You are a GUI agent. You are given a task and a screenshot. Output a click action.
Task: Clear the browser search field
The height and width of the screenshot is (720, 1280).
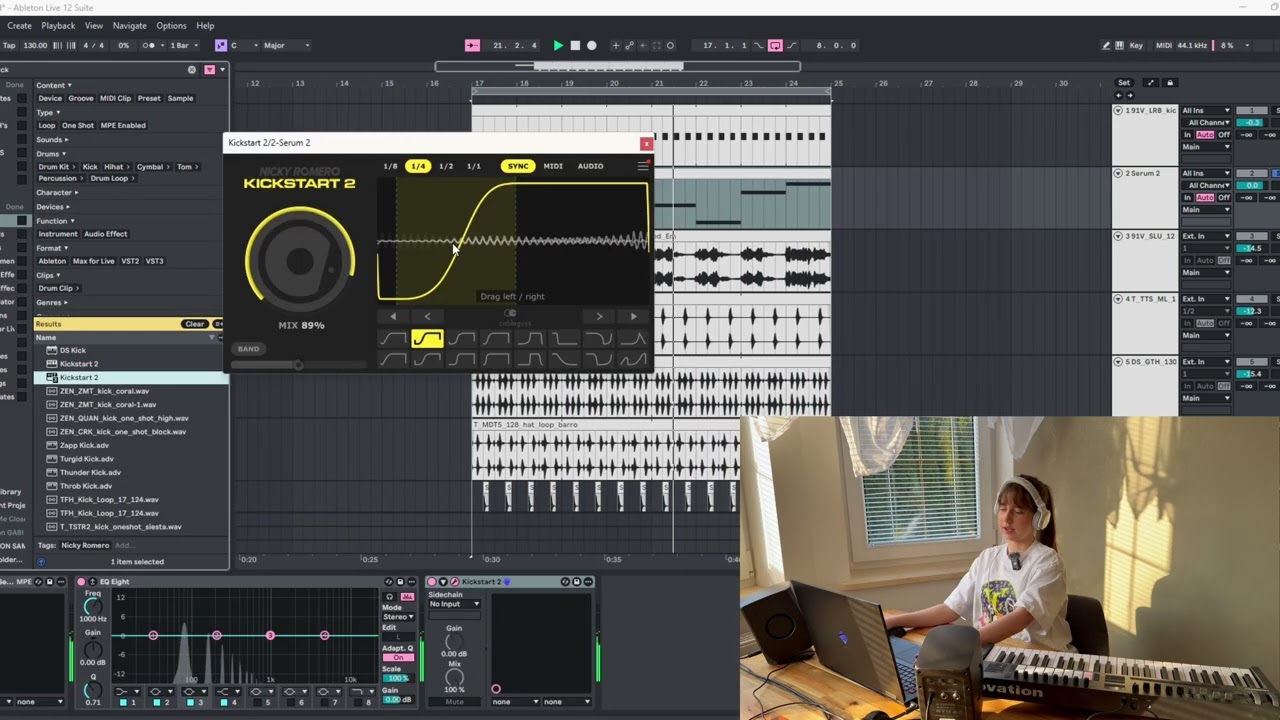[192, 69]
